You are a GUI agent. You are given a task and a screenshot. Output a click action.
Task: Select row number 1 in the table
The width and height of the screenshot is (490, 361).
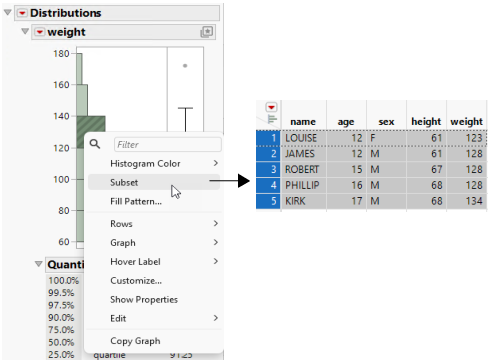[268, 138]
